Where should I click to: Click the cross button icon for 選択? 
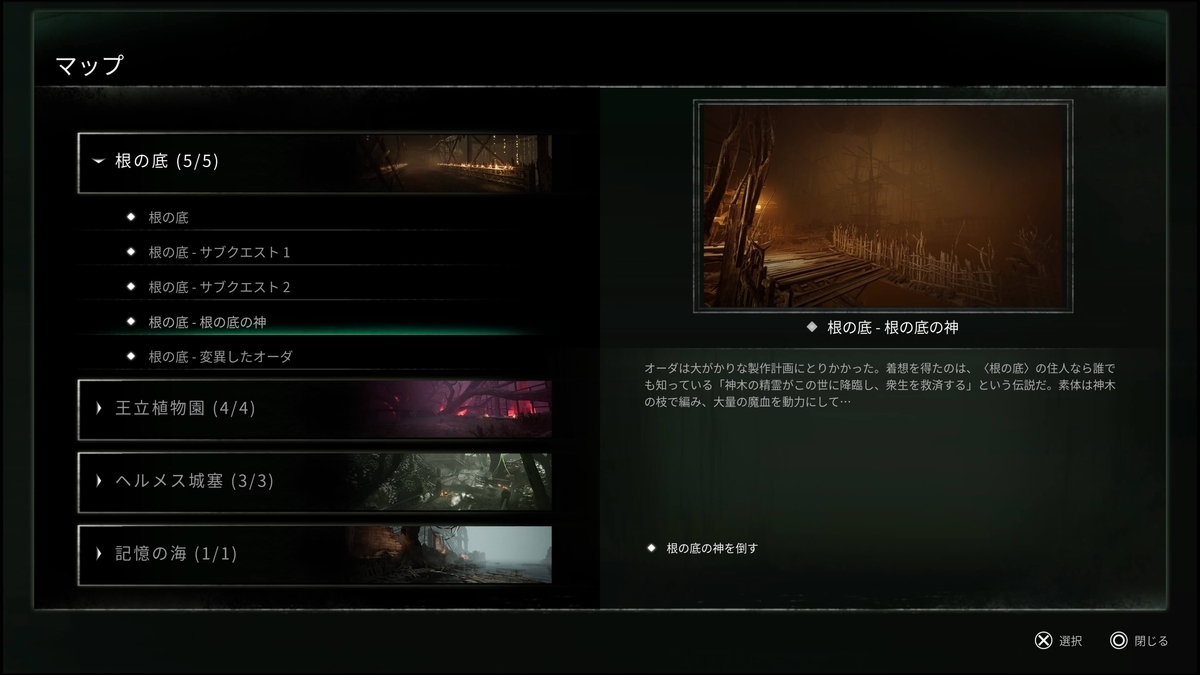pos(1044,641)
